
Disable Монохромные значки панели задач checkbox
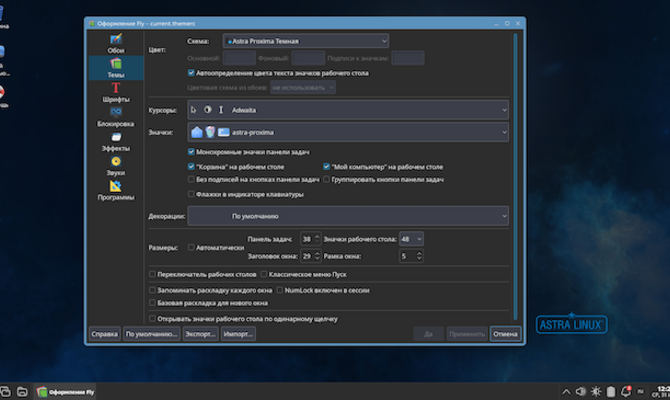[191, 151]
